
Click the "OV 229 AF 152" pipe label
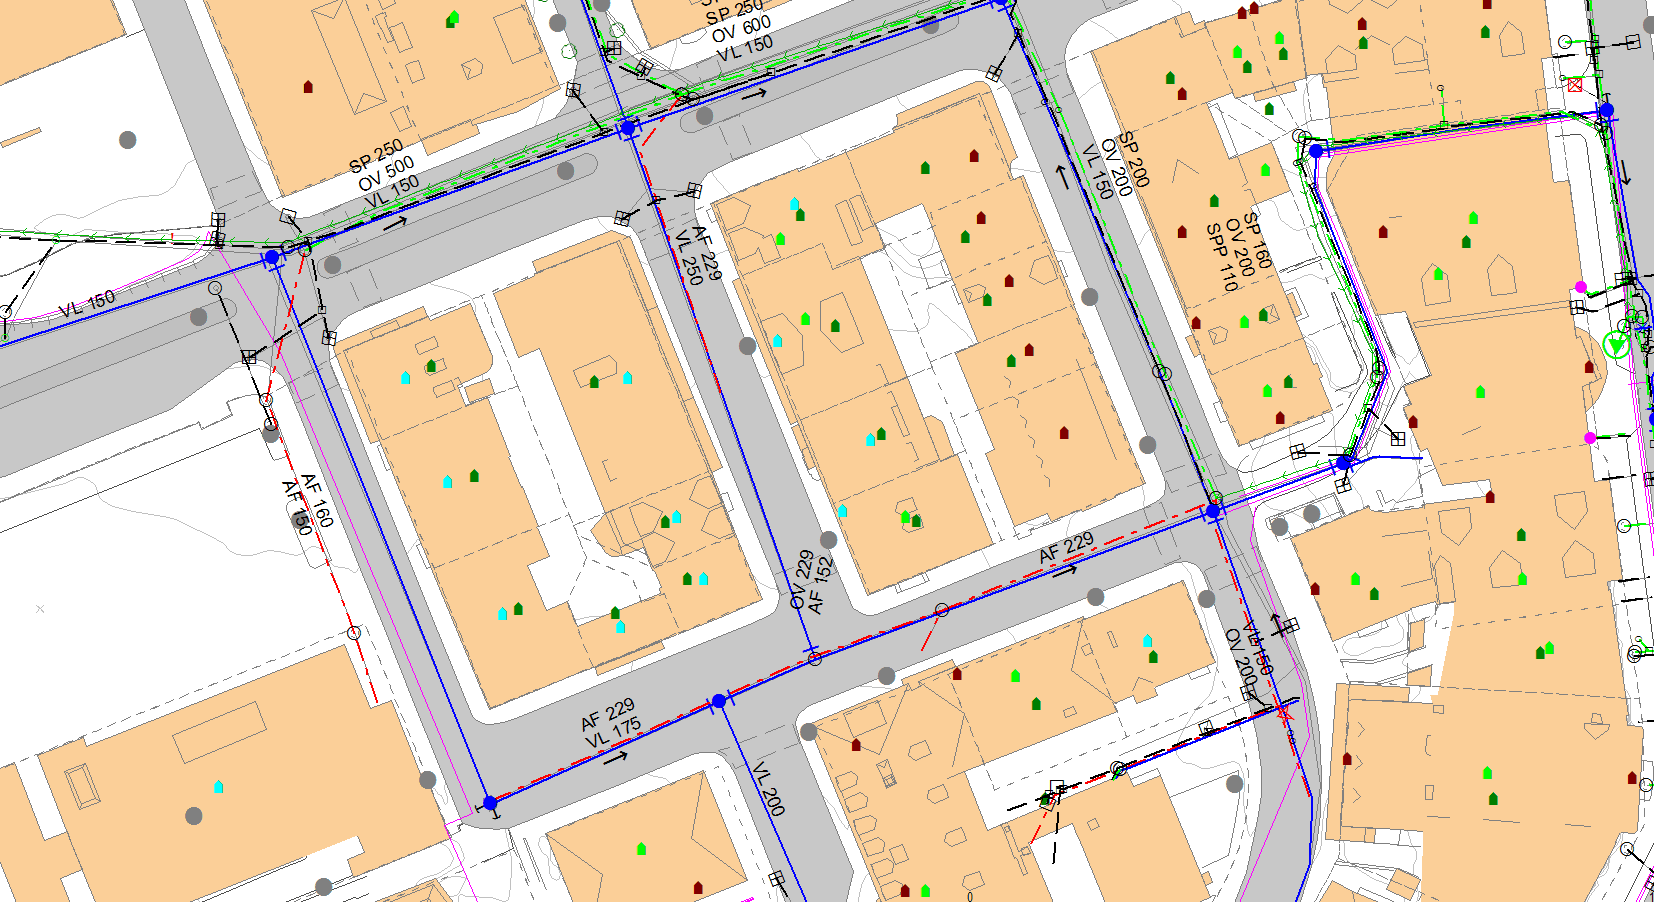(x=811, y=581)
